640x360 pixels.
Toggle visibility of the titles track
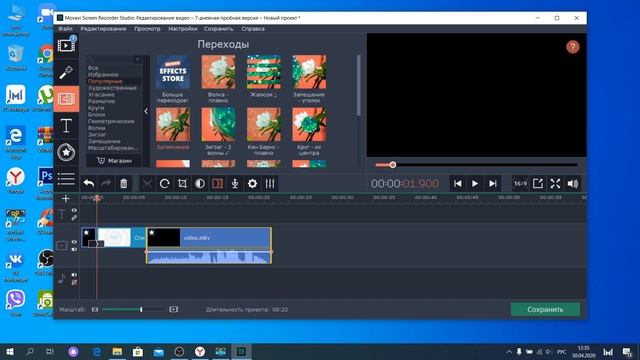click(74, 211)
